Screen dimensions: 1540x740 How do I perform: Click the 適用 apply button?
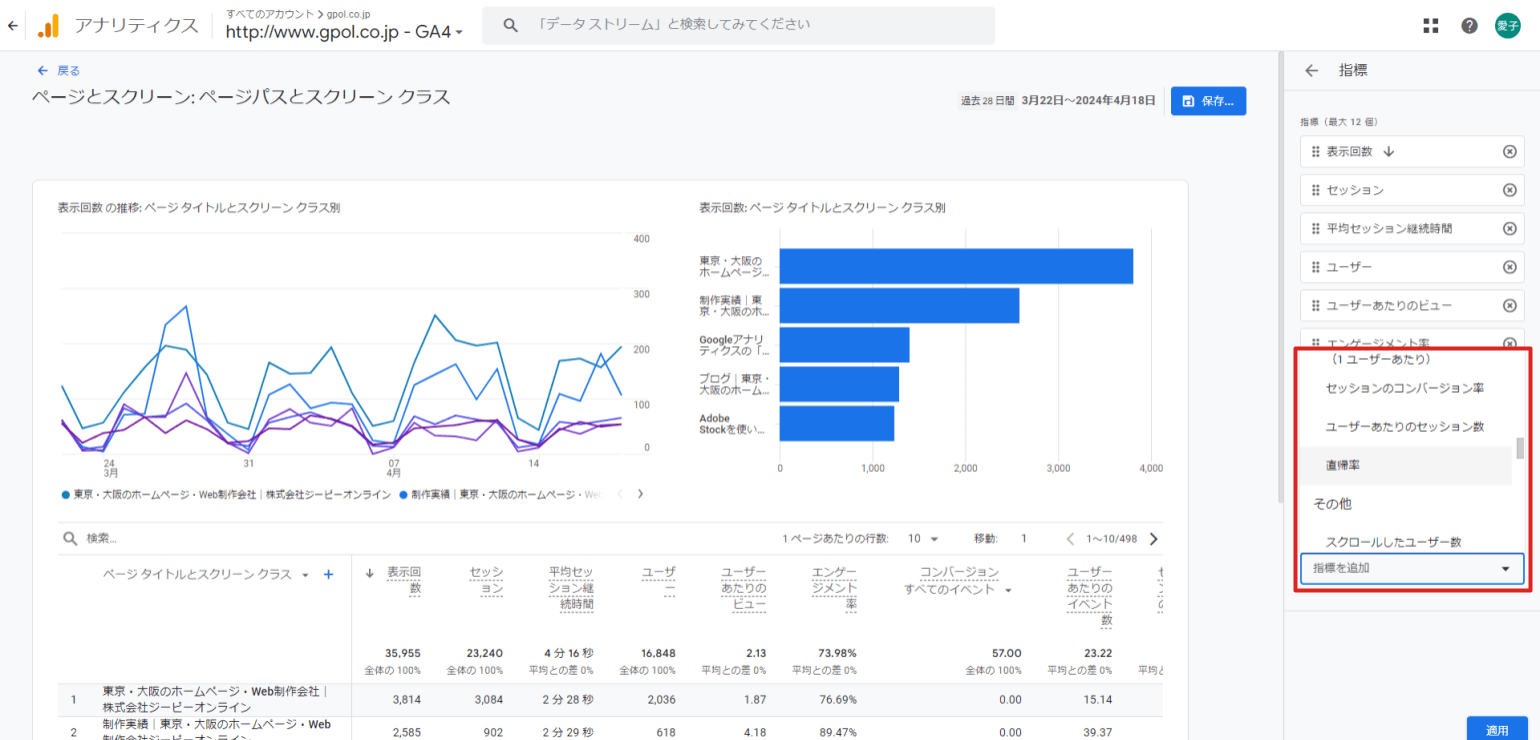(x=1497, y=730)
